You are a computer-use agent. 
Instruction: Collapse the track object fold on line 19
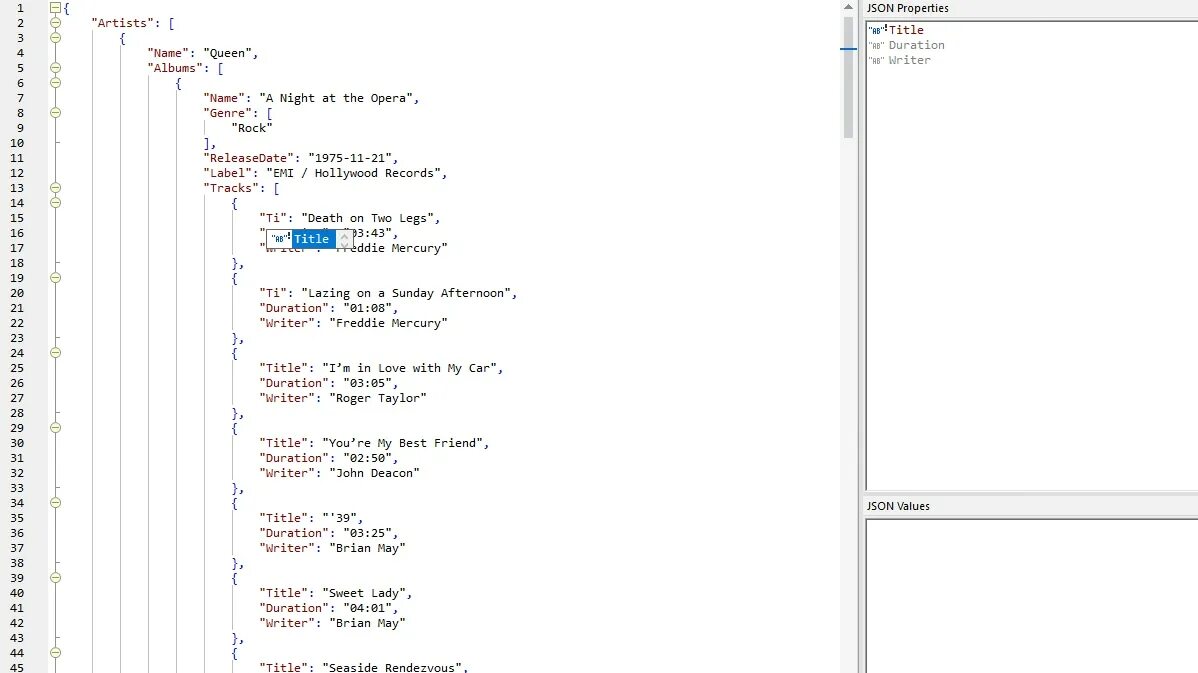point(55,278)
